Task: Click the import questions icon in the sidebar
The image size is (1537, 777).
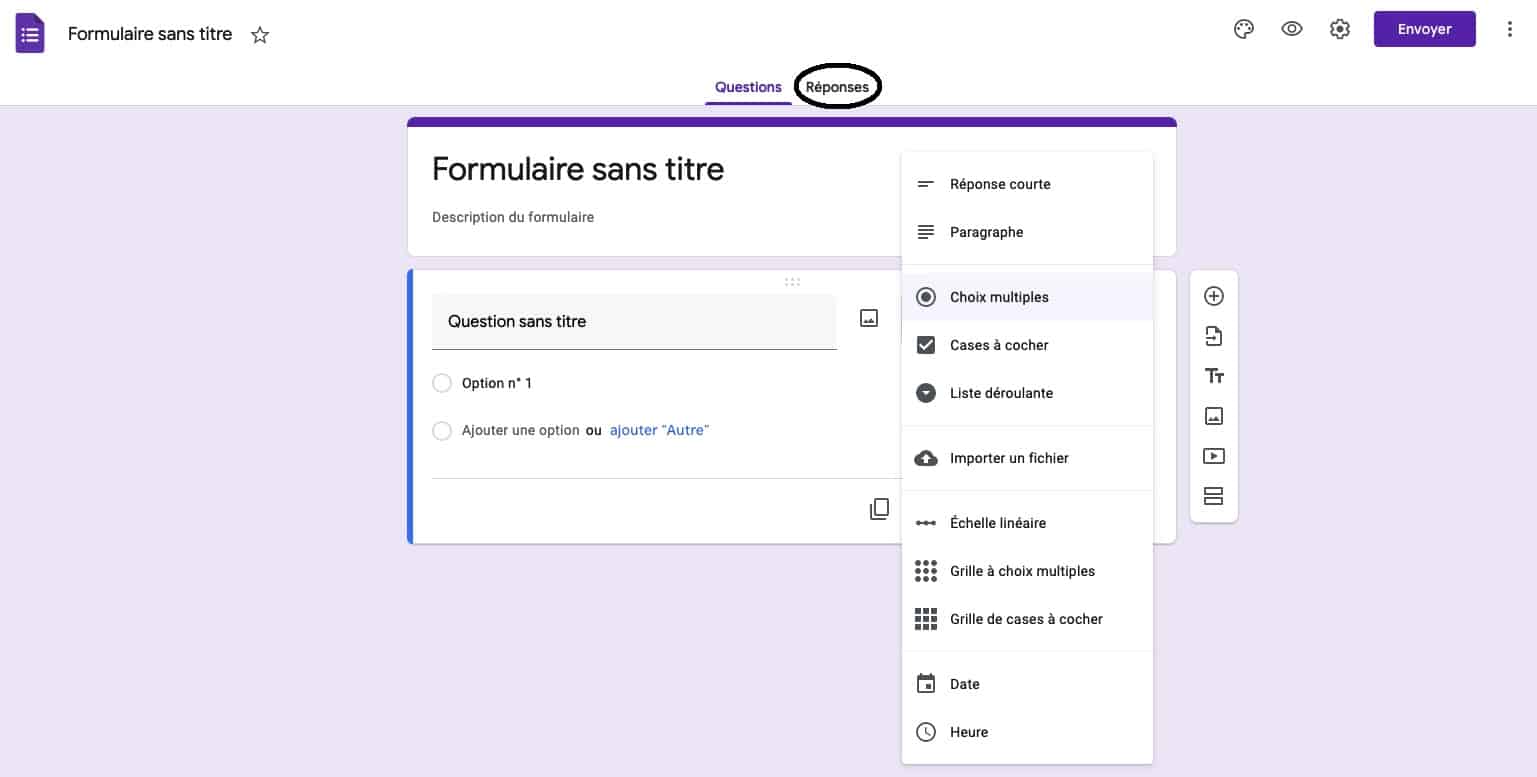Action: point(1213,336)
